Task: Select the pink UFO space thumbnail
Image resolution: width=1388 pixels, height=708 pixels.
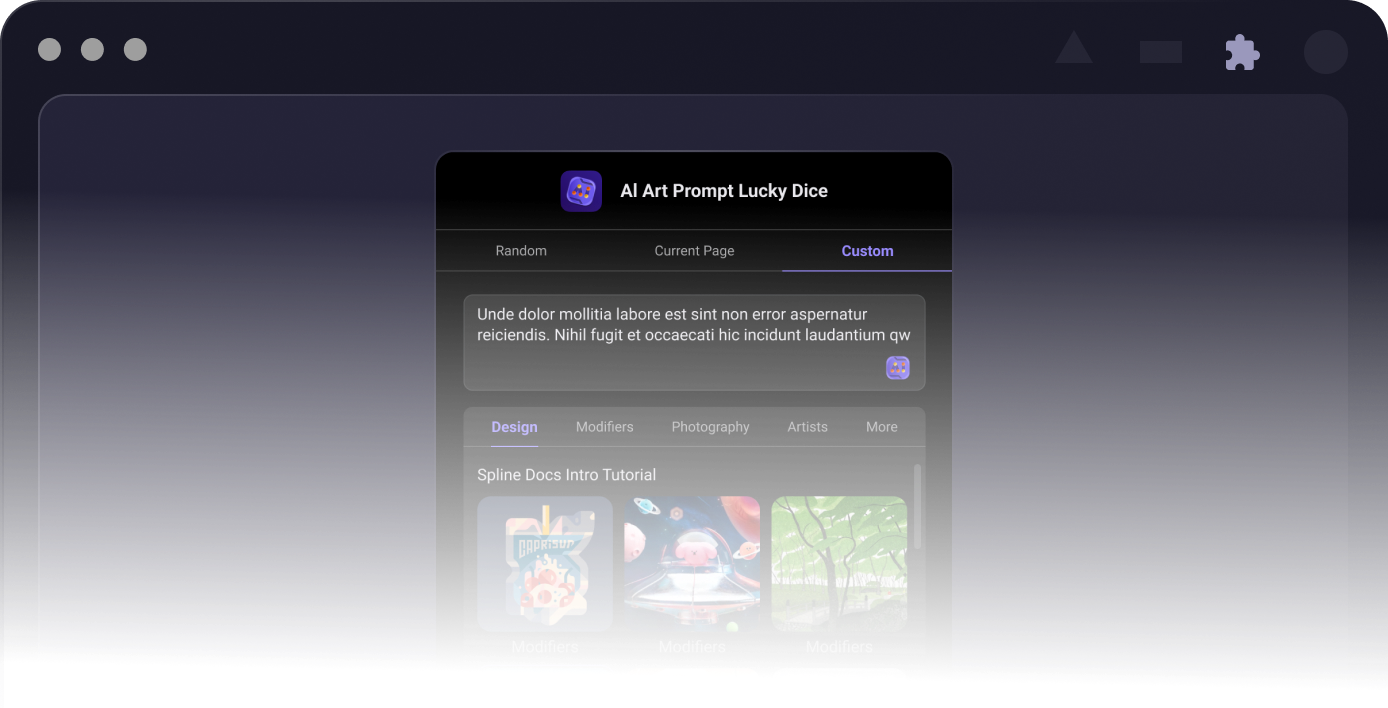Action: pyautogui.click(x=692, y=564)
